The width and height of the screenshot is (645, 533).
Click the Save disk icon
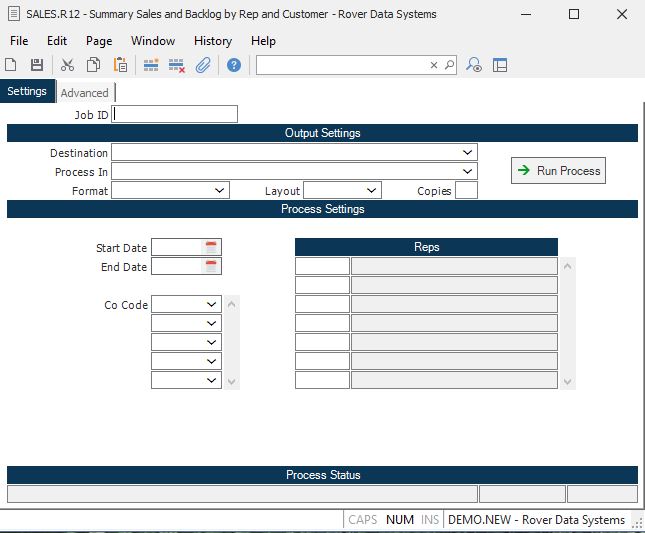tap(37, 65)
